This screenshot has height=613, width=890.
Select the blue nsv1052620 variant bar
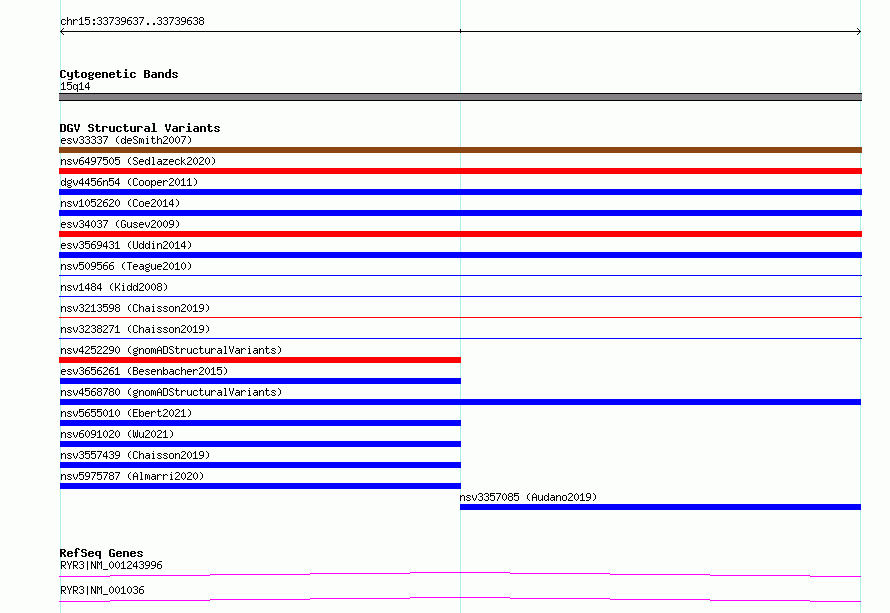[x=460, y=213]
